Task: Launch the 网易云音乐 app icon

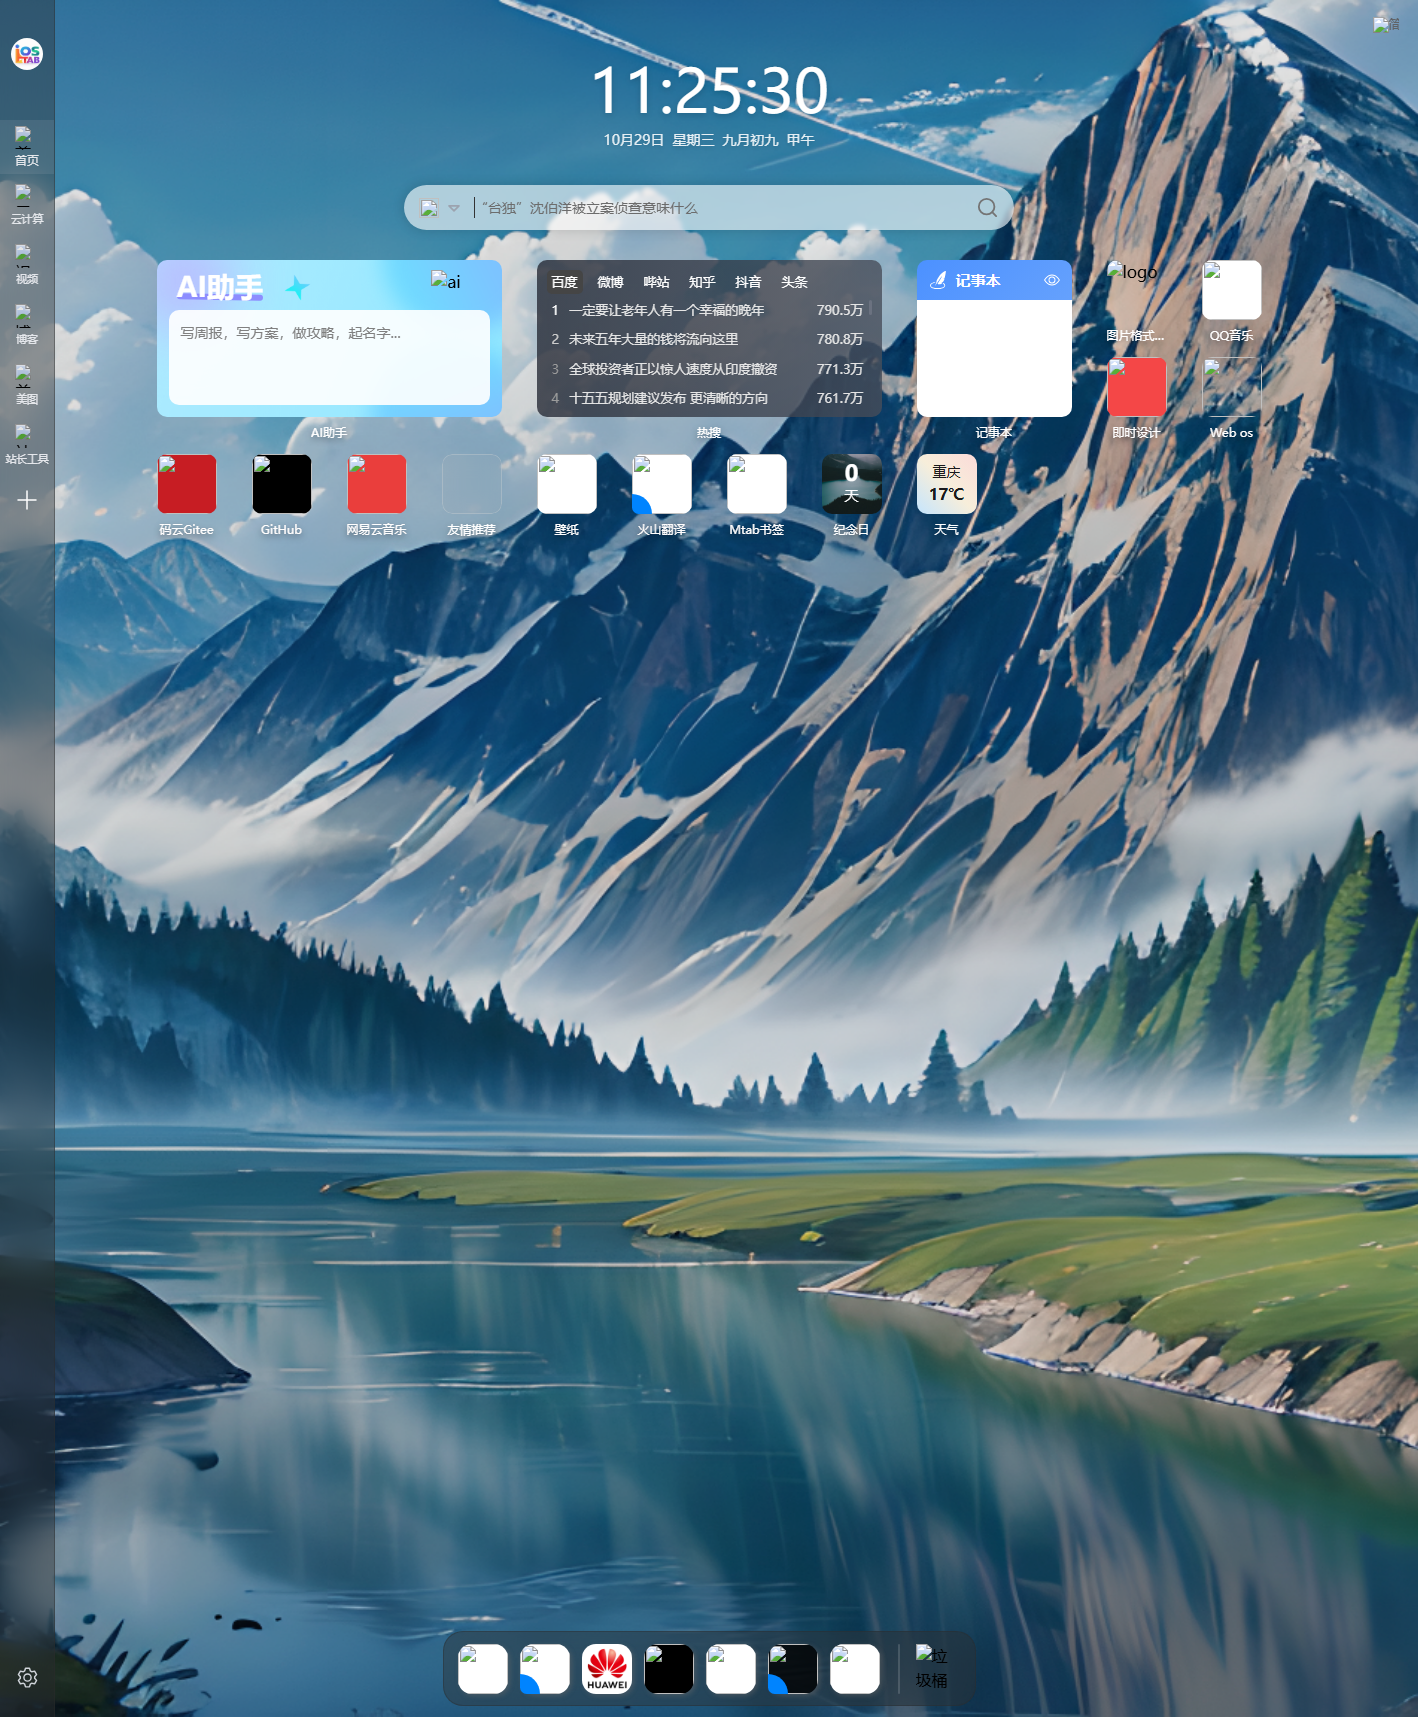Action: coord(376,484)
